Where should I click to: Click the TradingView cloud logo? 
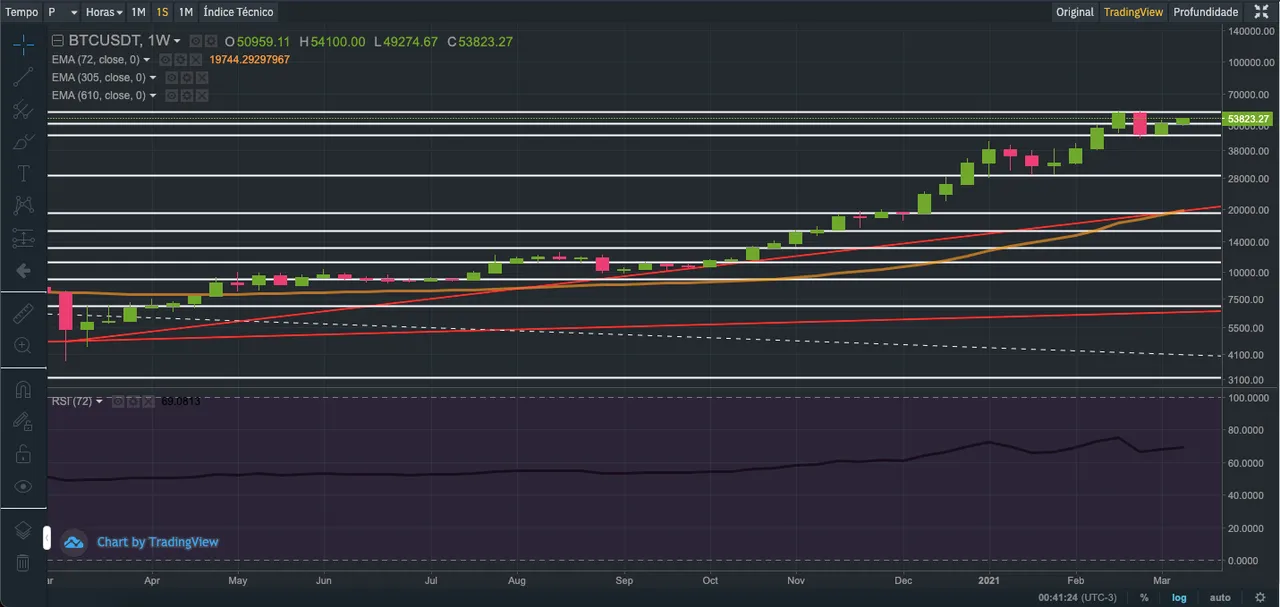tap(74, 542)
